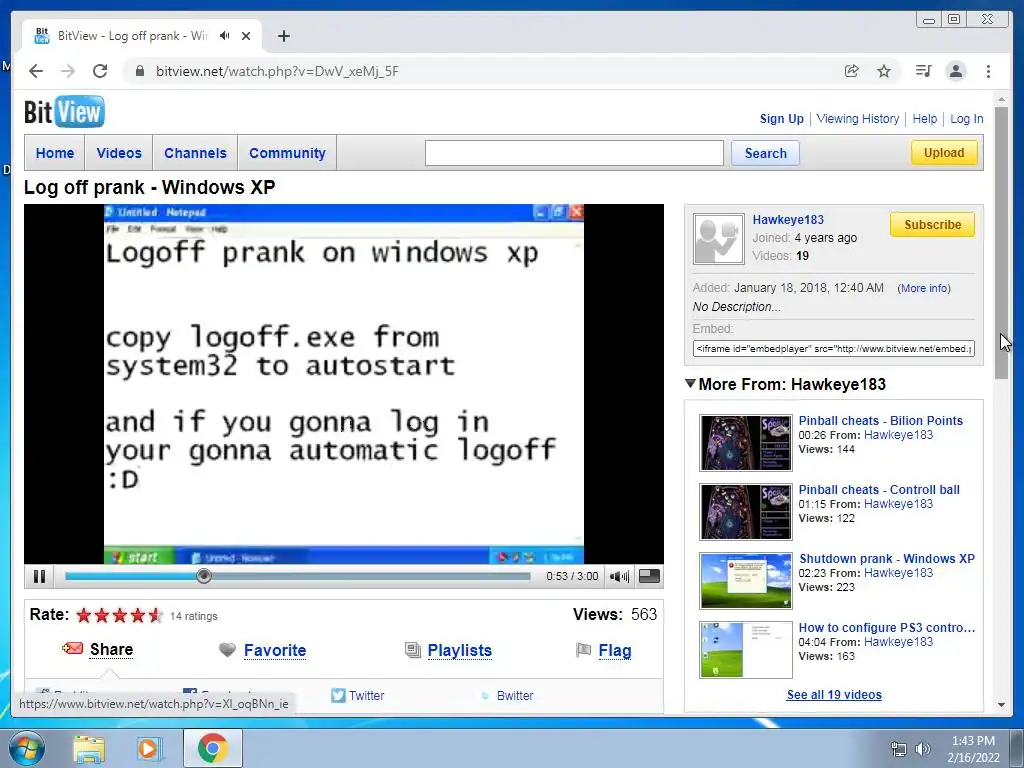This screenshot has width=1024, height=768.
Task: Click the Chrome address bar URL
Action: (277, 71)
